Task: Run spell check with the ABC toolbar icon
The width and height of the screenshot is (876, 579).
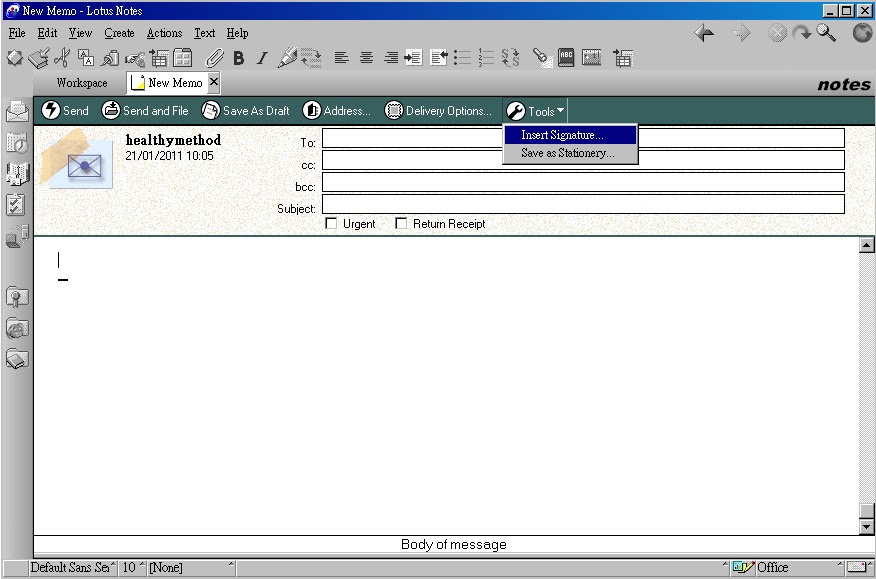Action: point(566,58)
